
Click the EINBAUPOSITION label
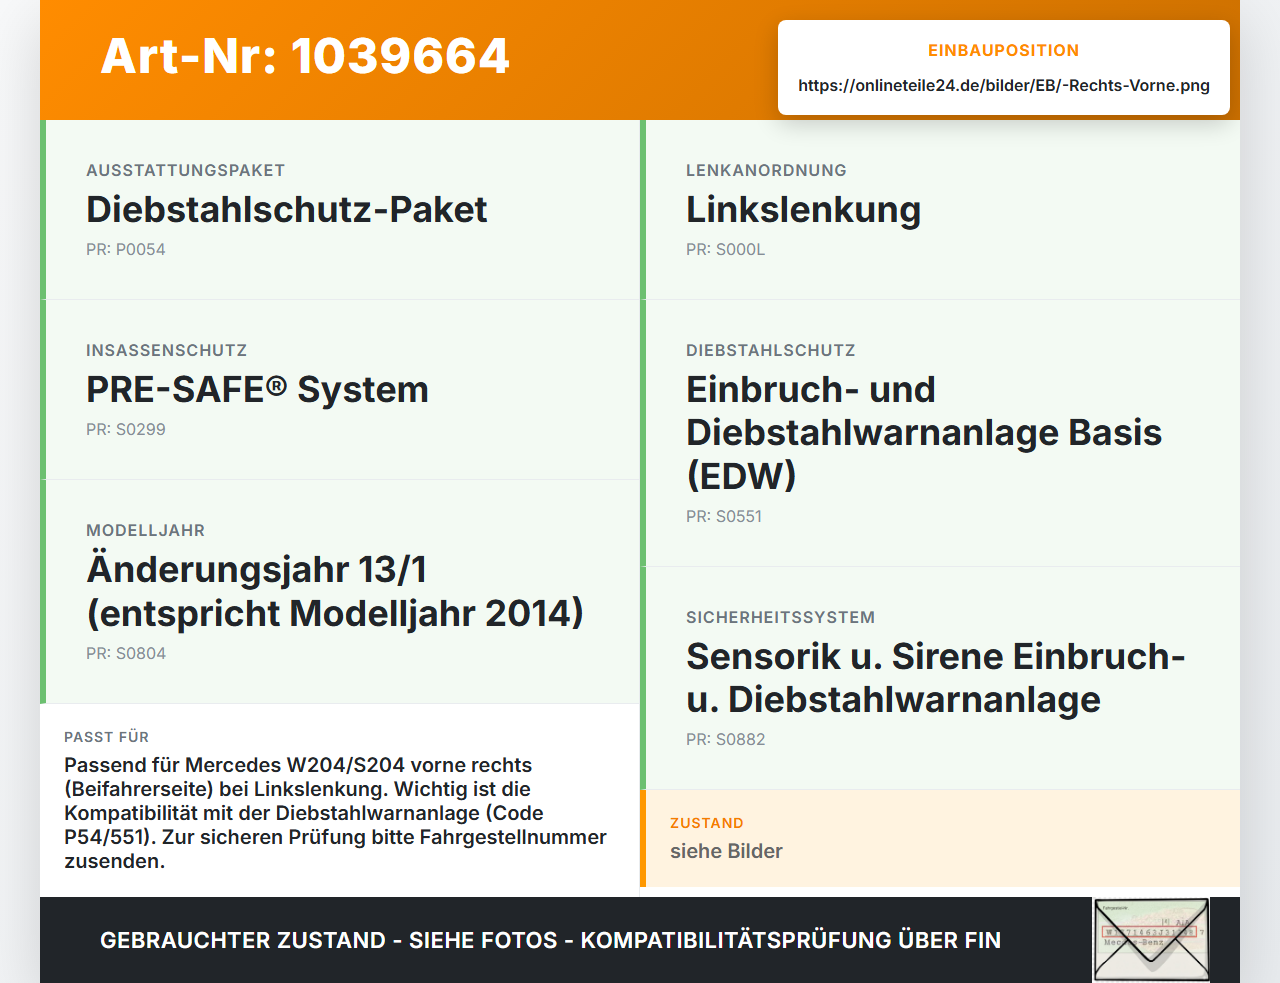tap(1004, 51)
